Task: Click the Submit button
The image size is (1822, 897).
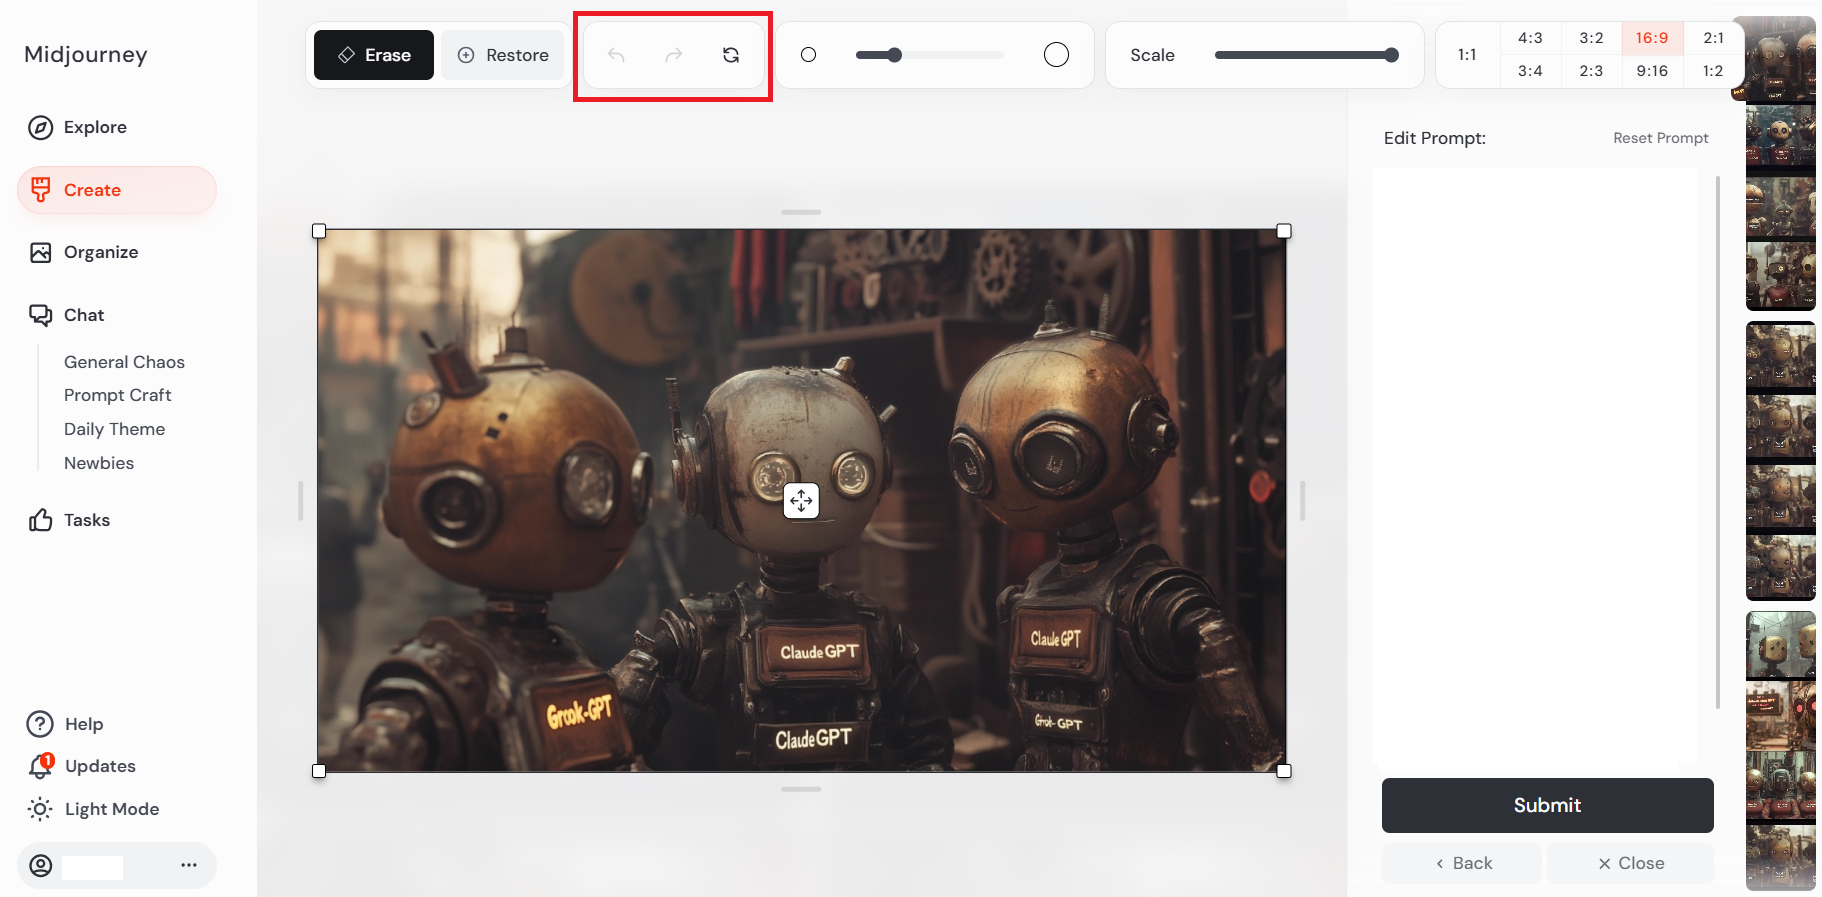Action: 1547,805
